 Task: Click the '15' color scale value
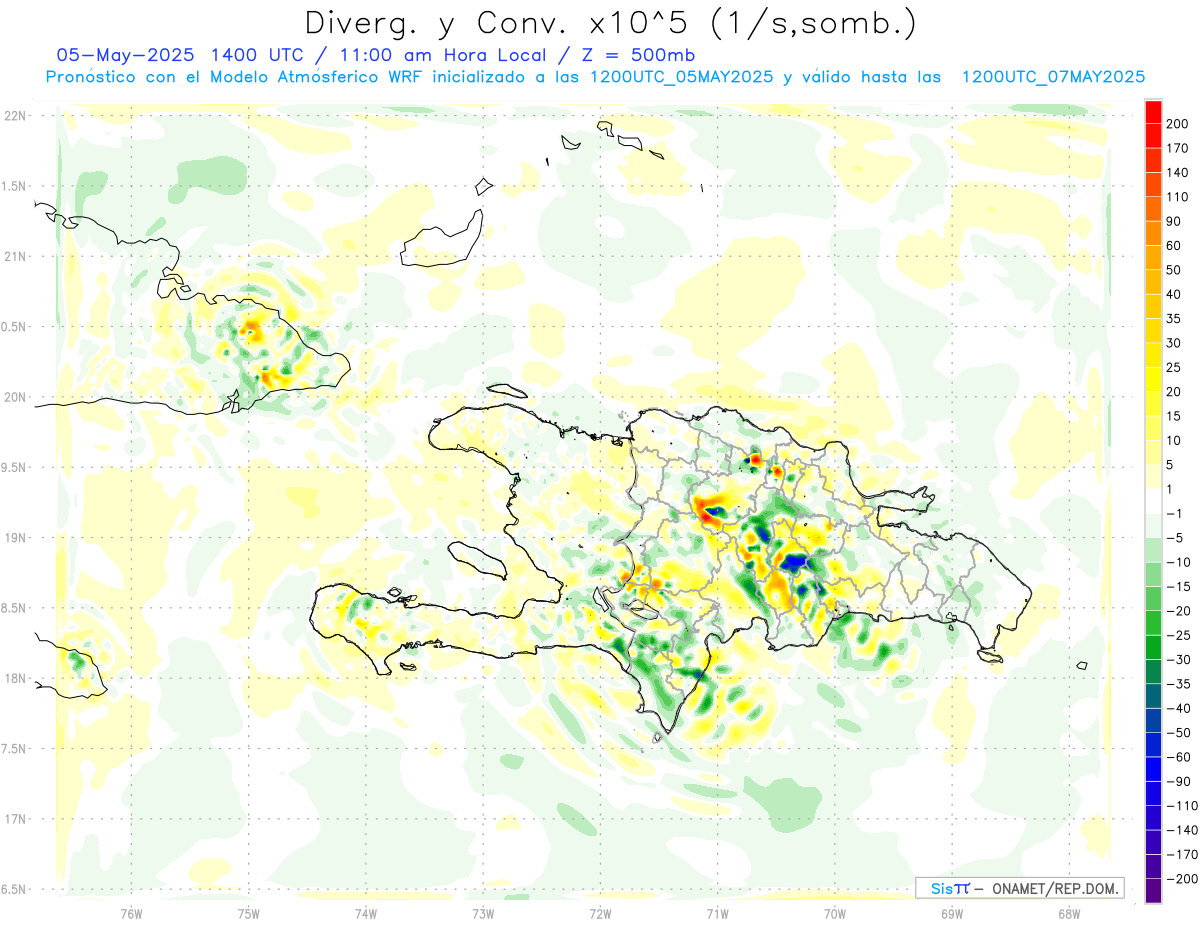(x=1175, y=416)
